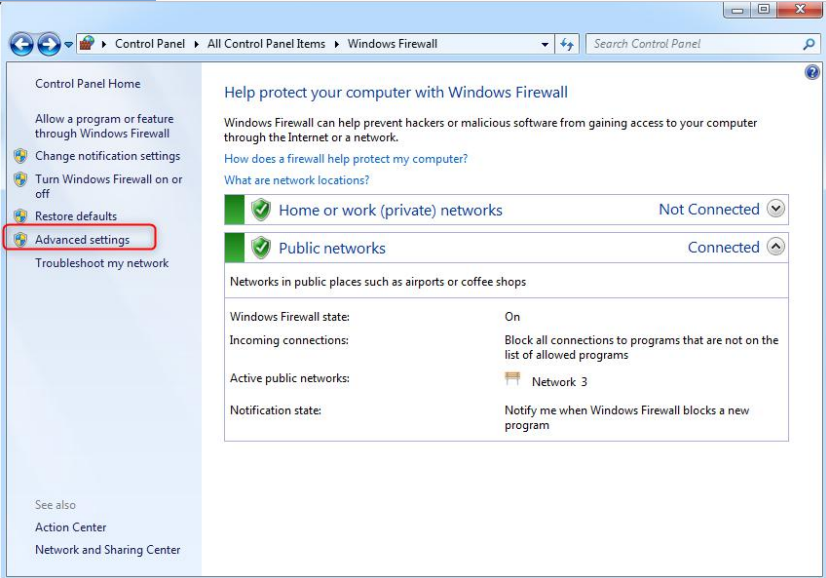
Task: Select Control Panel breadcrumb
Action: (150, 44)
